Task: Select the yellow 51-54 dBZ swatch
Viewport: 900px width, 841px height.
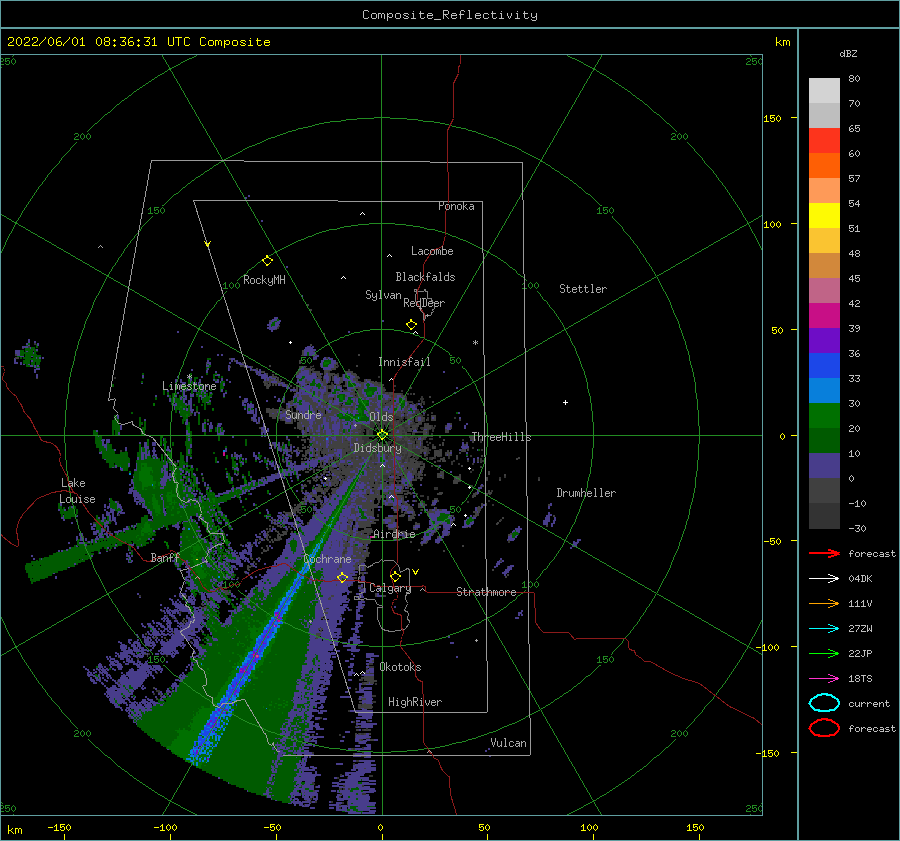Action: 824,216
